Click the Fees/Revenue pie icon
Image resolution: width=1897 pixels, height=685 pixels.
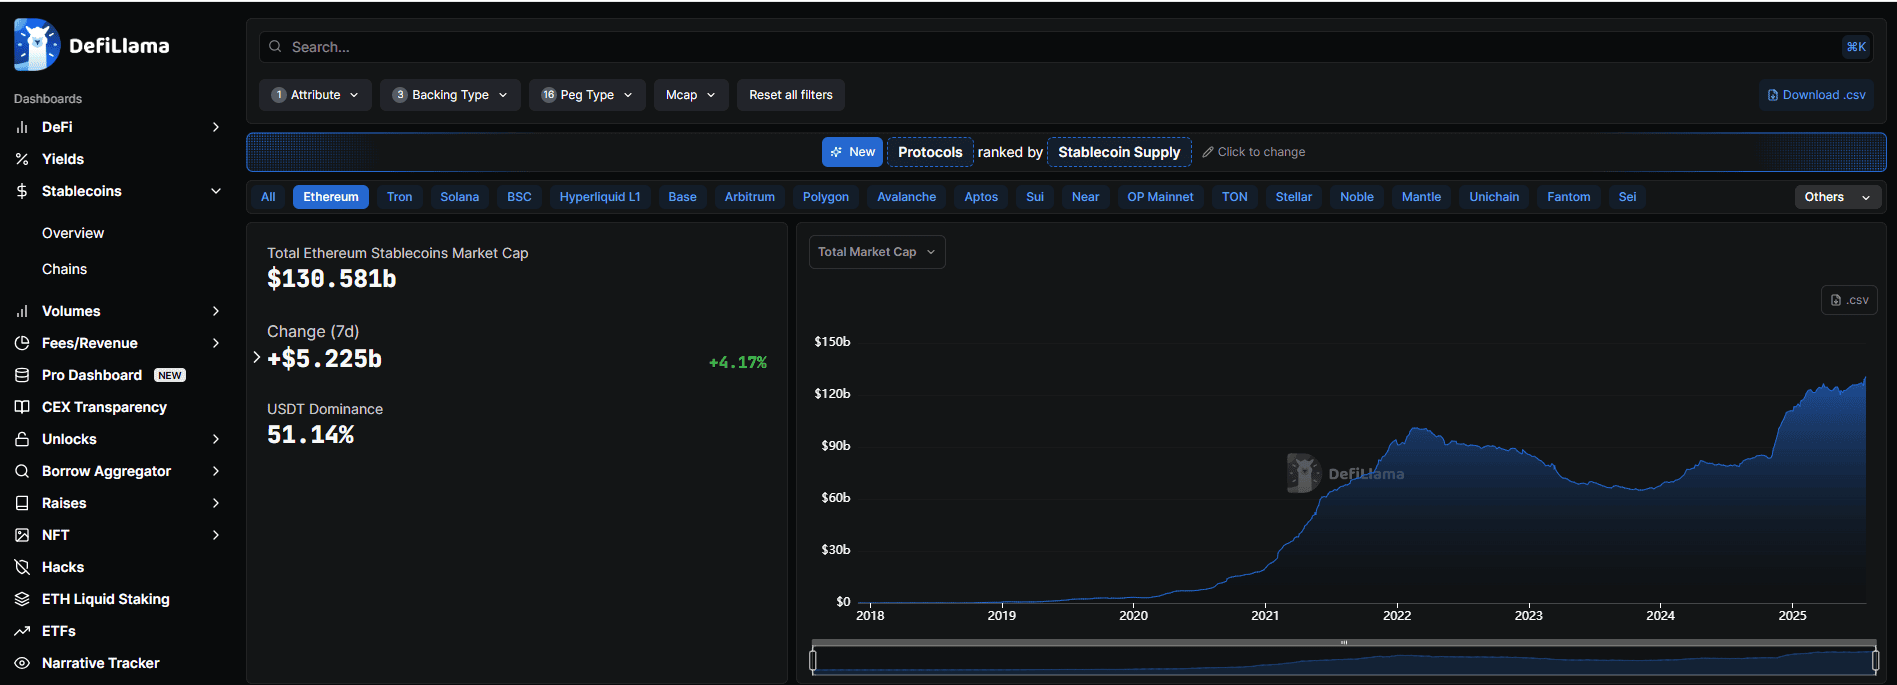tap(22, 343)
